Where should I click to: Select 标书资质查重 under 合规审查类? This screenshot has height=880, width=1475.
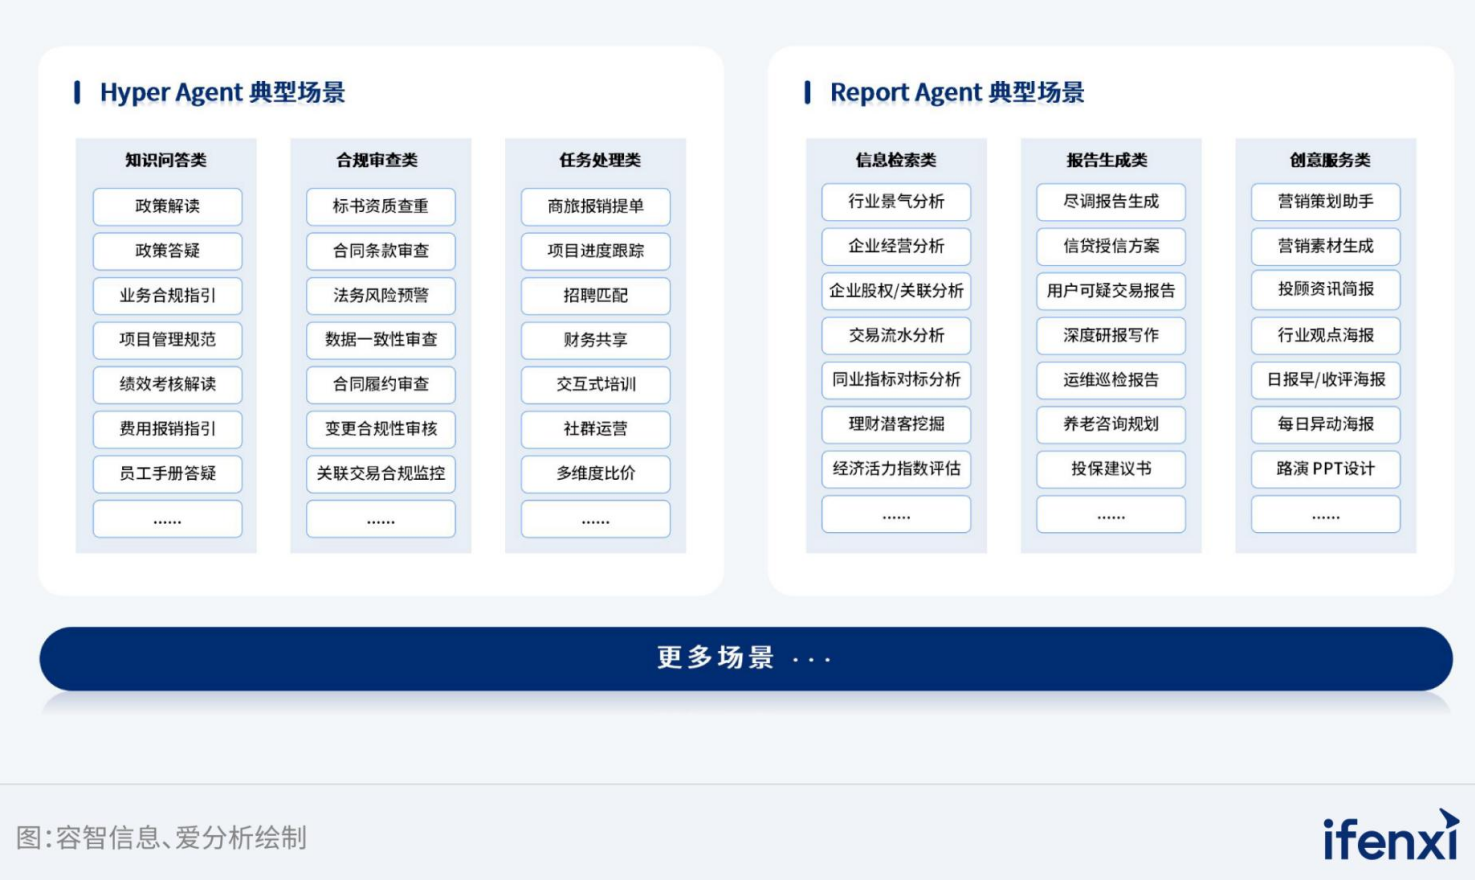click(x=381, y=207)
